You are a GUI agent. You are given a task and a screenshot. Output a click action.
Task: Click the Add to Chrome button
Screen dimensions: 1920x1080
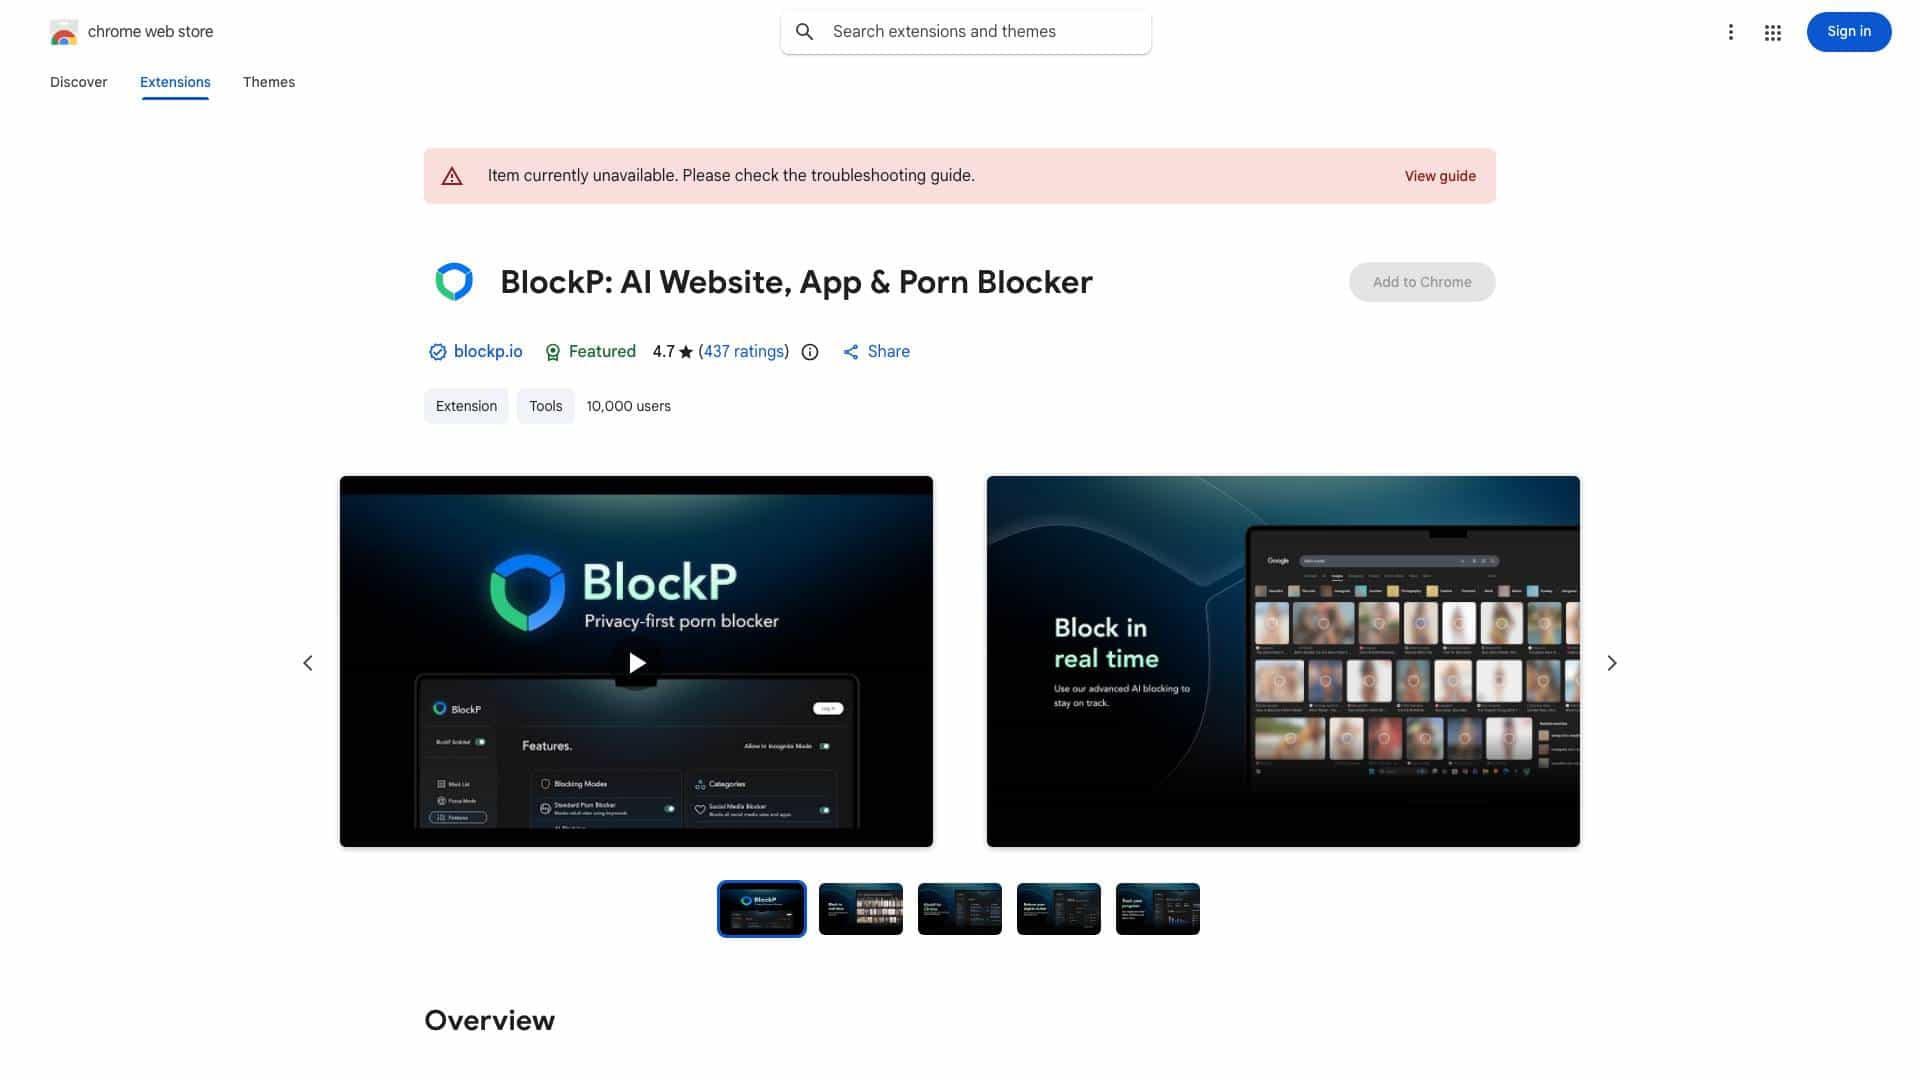[1421, 282]
